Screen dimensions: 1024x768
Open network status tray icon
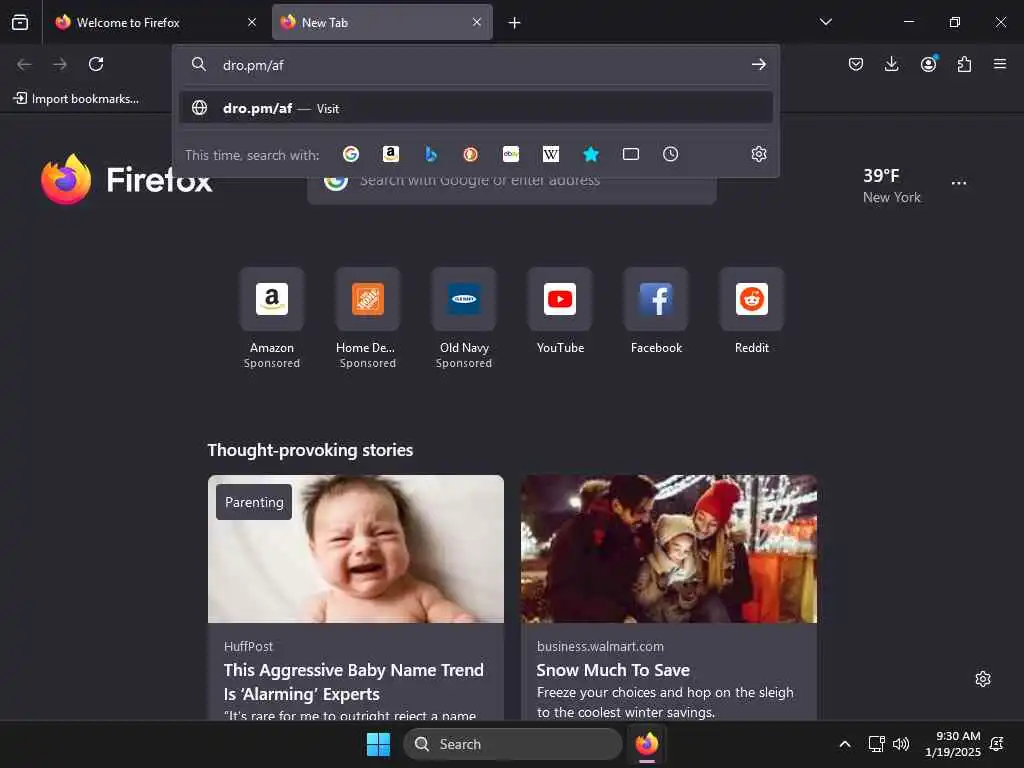coord(876,744)
